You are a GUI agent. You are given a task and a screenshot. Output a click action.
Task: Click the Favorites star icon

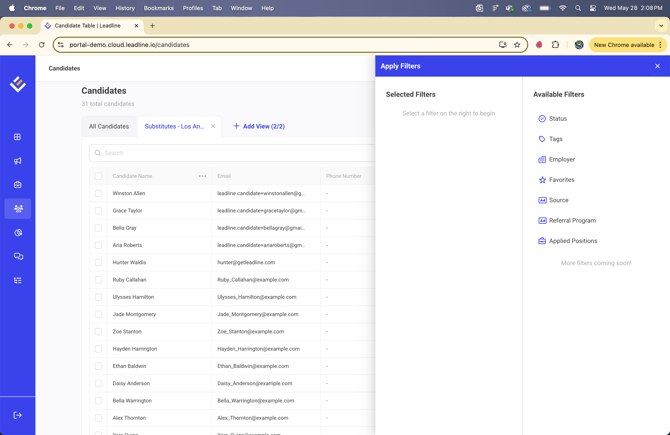pos(542,180)
